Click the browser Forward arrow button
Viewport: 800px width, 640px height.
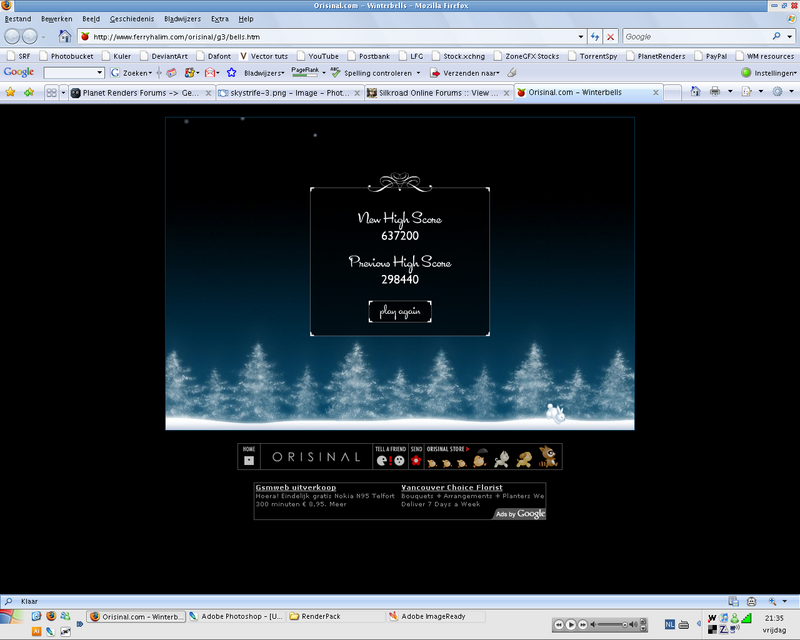[30, 37]
